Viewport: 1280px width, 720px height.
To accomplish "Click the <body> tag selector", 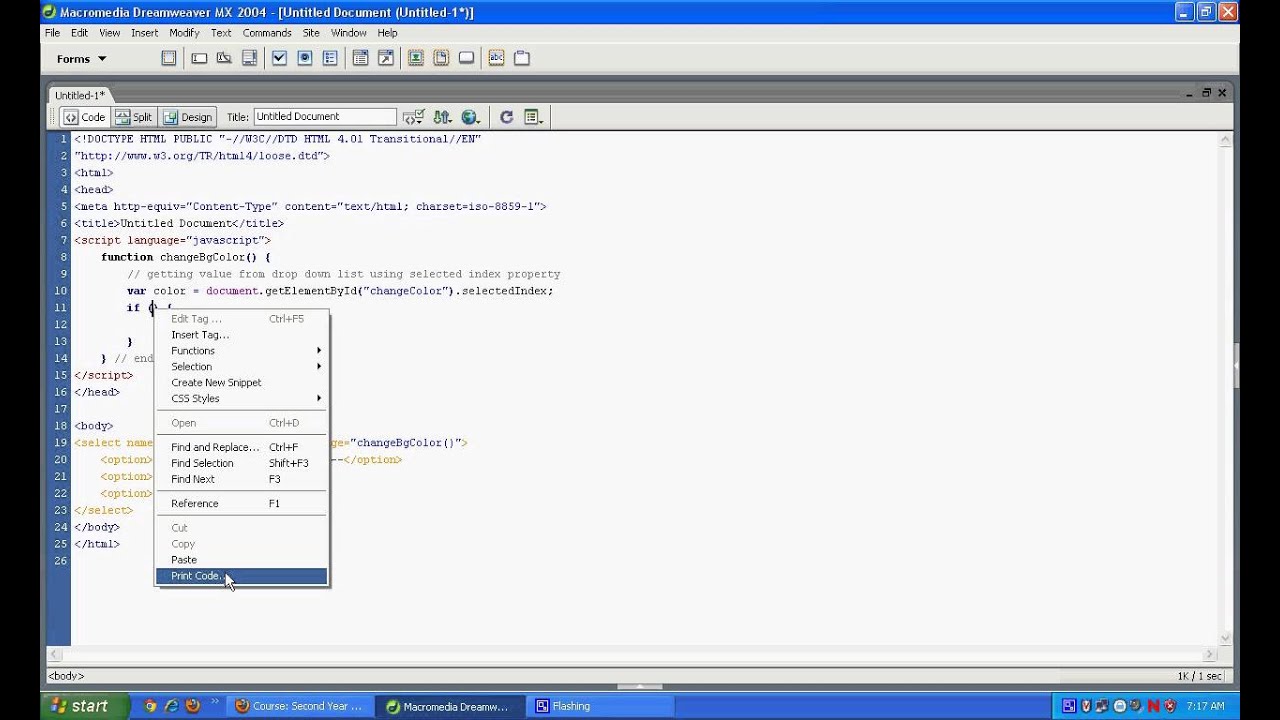I will pos(66,676).
